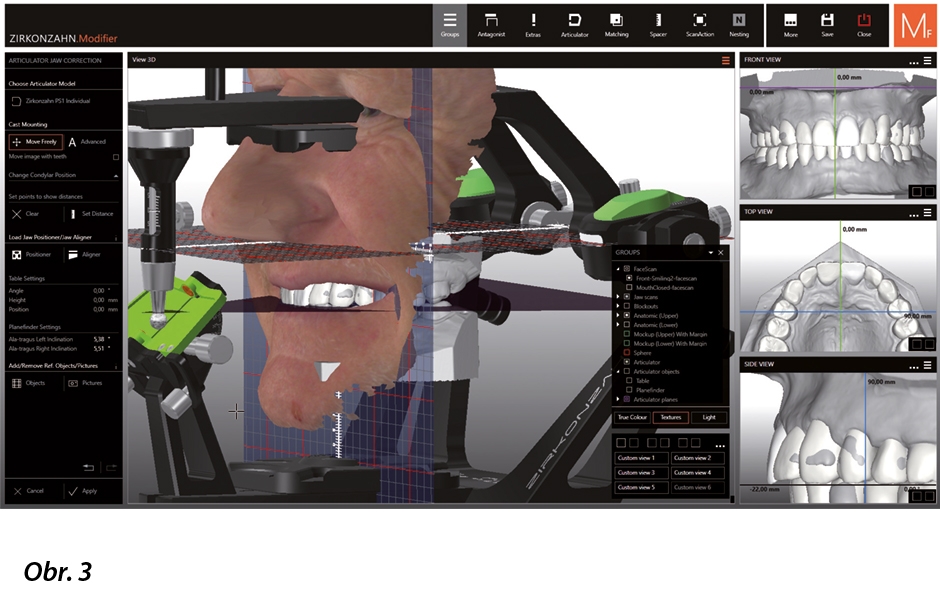
Task: Open the Side View hamburger menu
Action: (927, 365)
